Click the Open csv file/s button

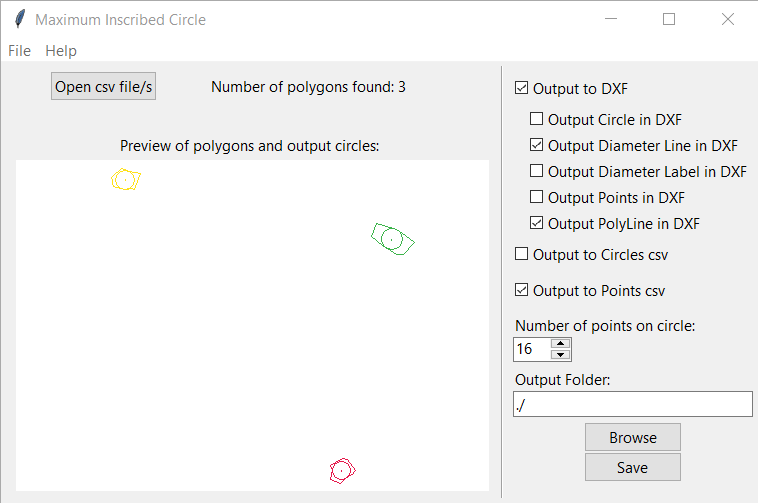pyautogui.click(x=103, y=86)
